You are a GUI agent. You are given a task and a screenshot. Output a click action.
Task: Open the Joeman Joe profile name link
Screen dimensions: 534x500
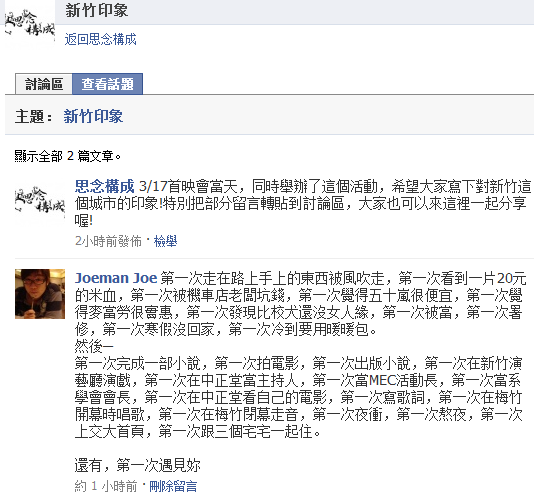pos(116,278)
